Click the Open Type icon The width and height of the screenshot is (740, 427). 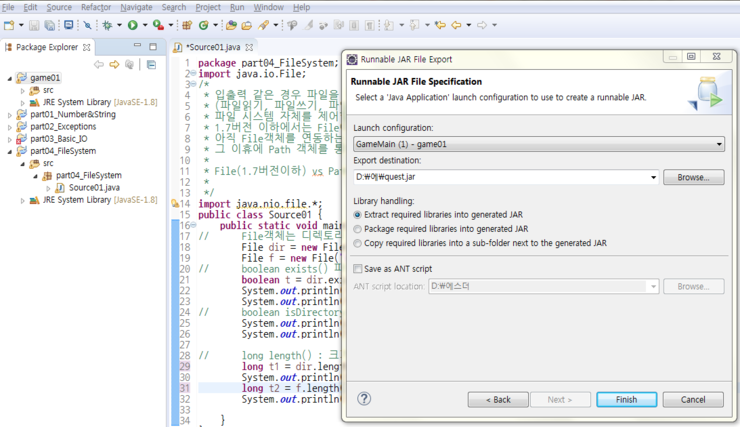click(x=231, y=25)
